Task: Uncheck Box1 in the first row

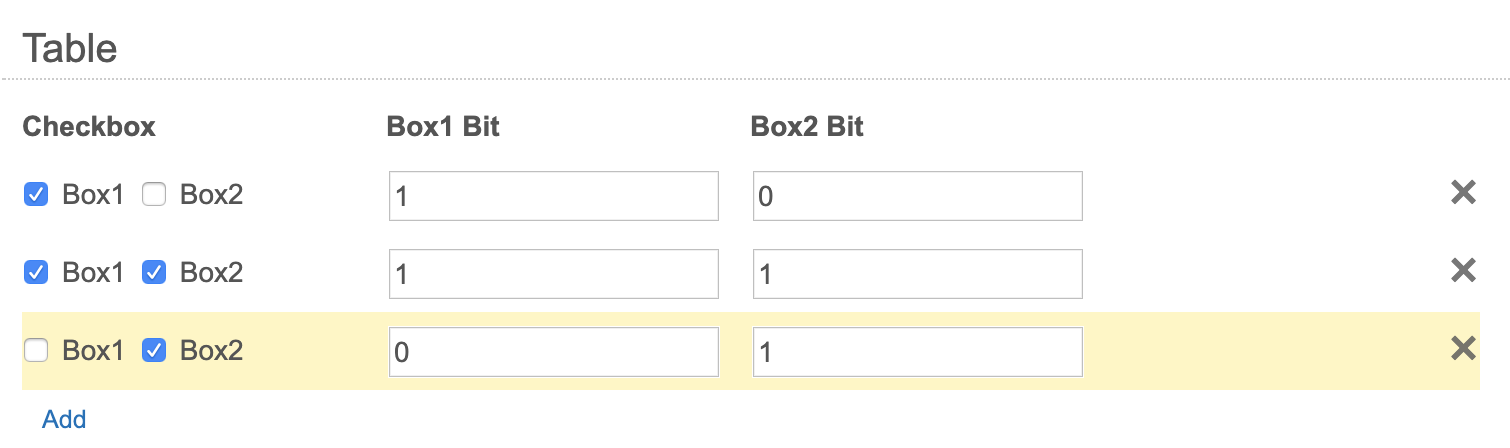Action: pos(36,195)
